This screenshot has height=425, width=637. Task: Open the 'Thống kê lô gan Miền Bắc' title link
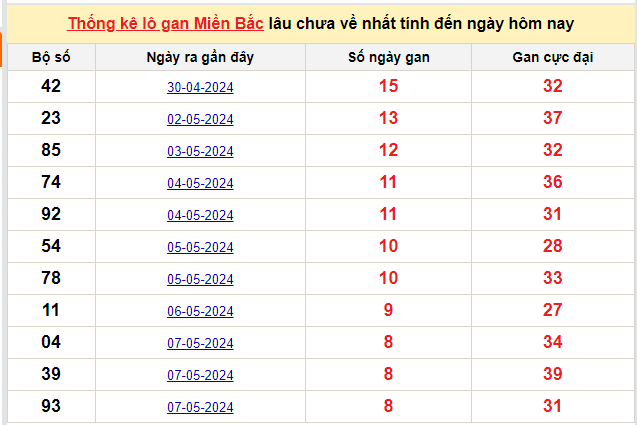166,23
